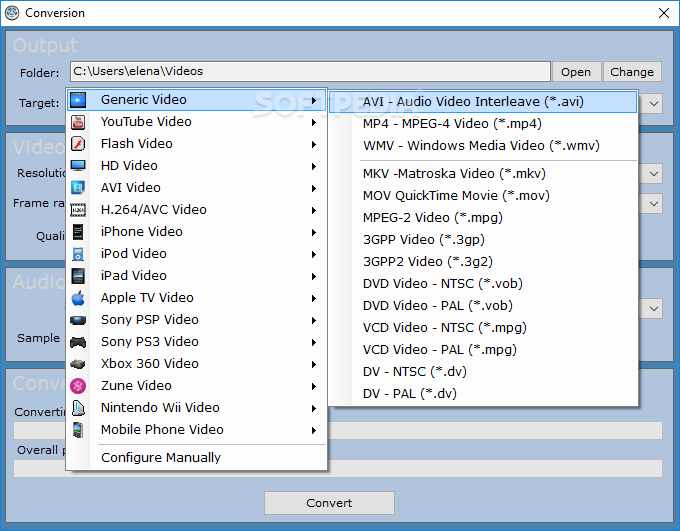680x531 pixels.
Task: Pick VCD Video - PAL format
Action: tap(483, 350)
